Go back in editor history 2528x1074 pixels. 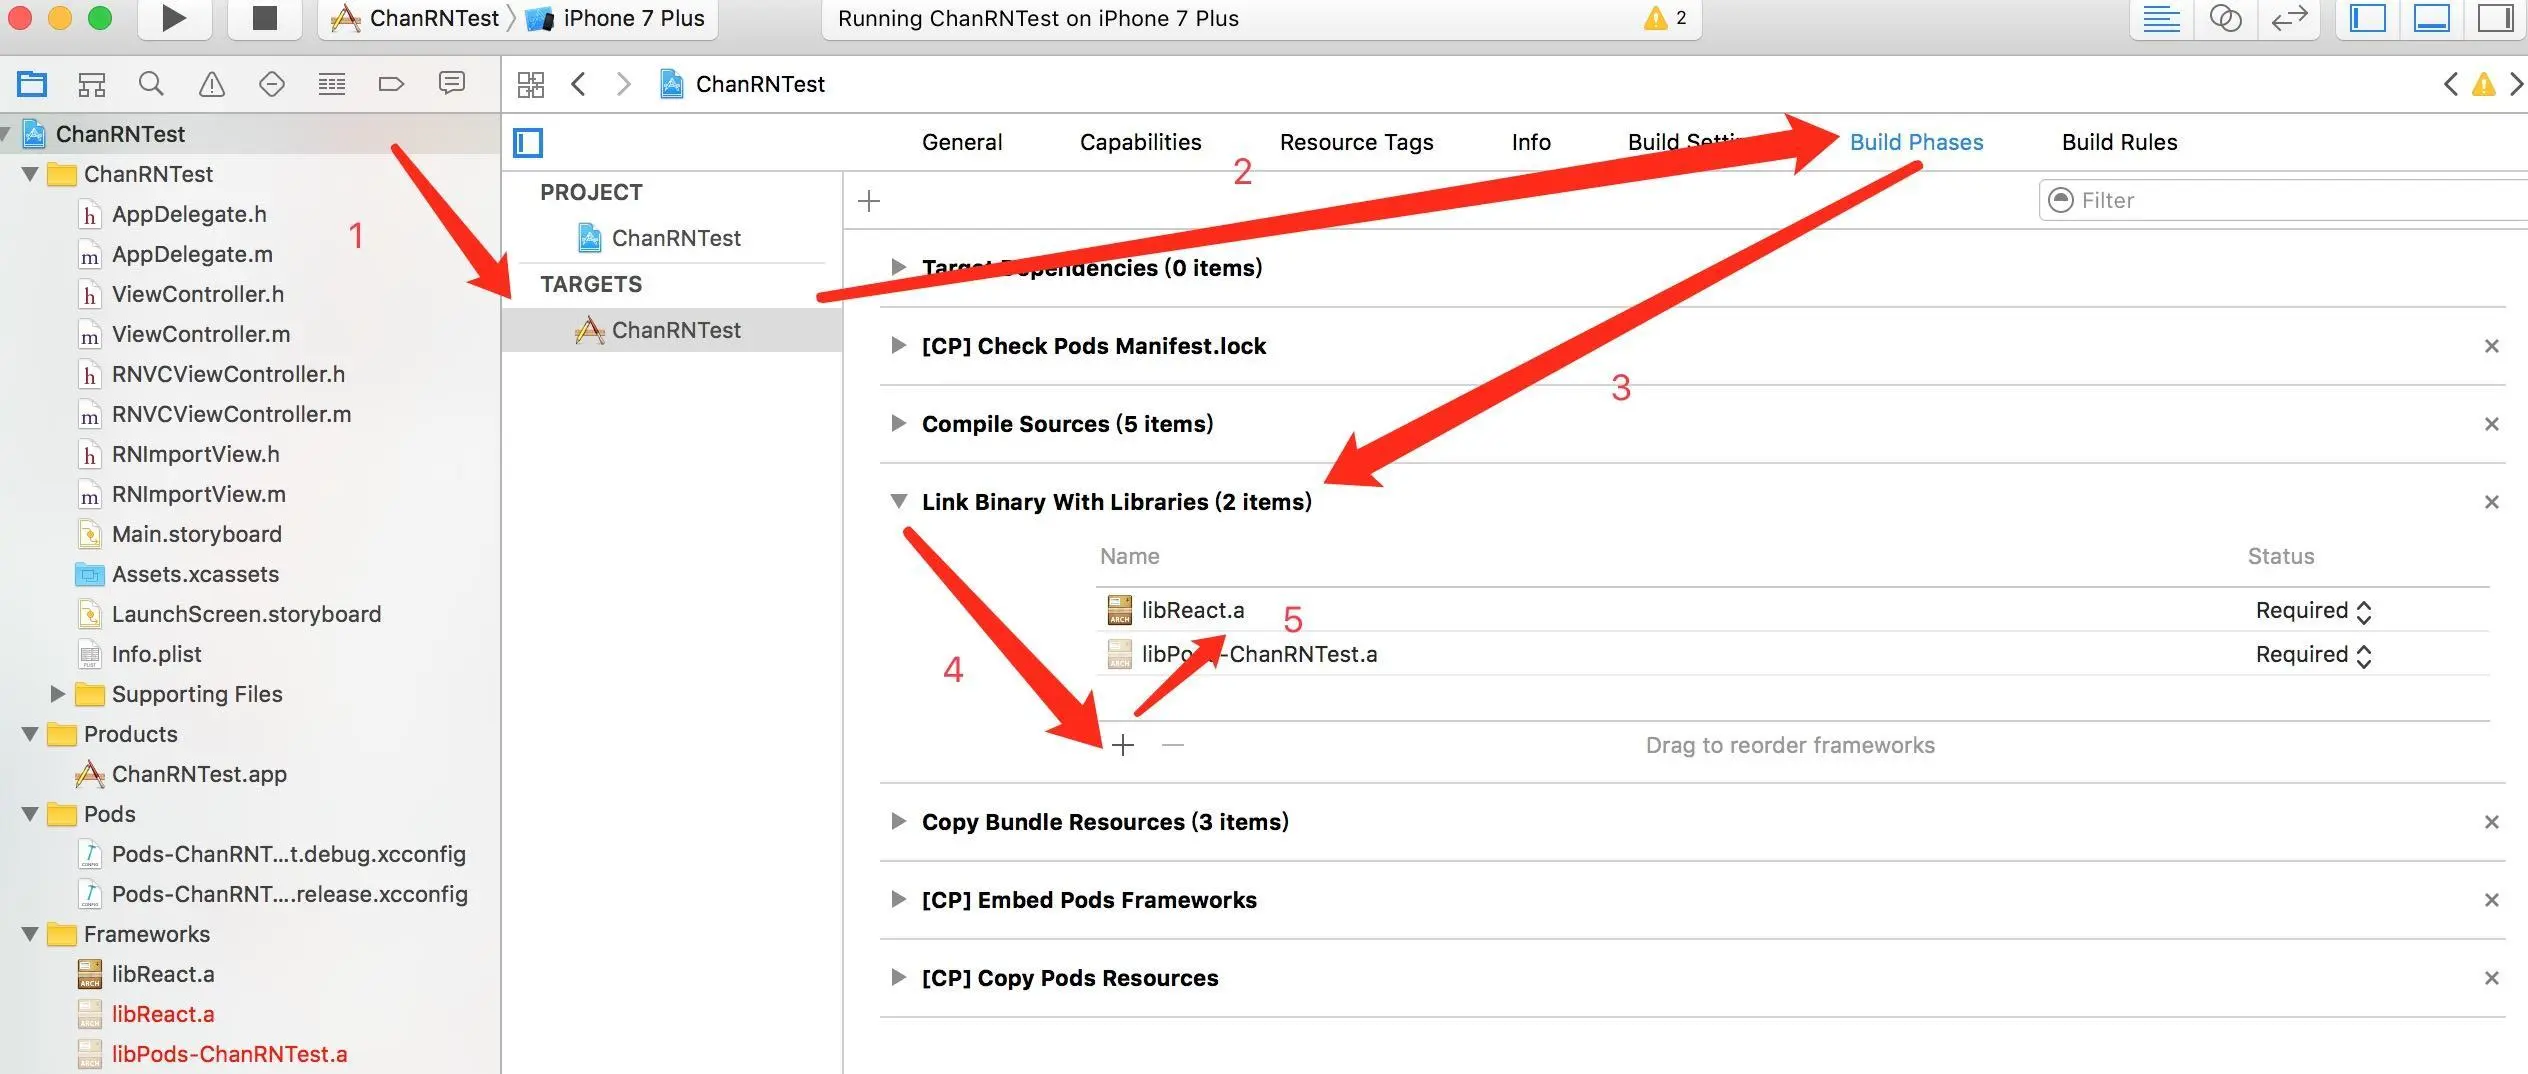pyautogui.click(x=578, y=84)
